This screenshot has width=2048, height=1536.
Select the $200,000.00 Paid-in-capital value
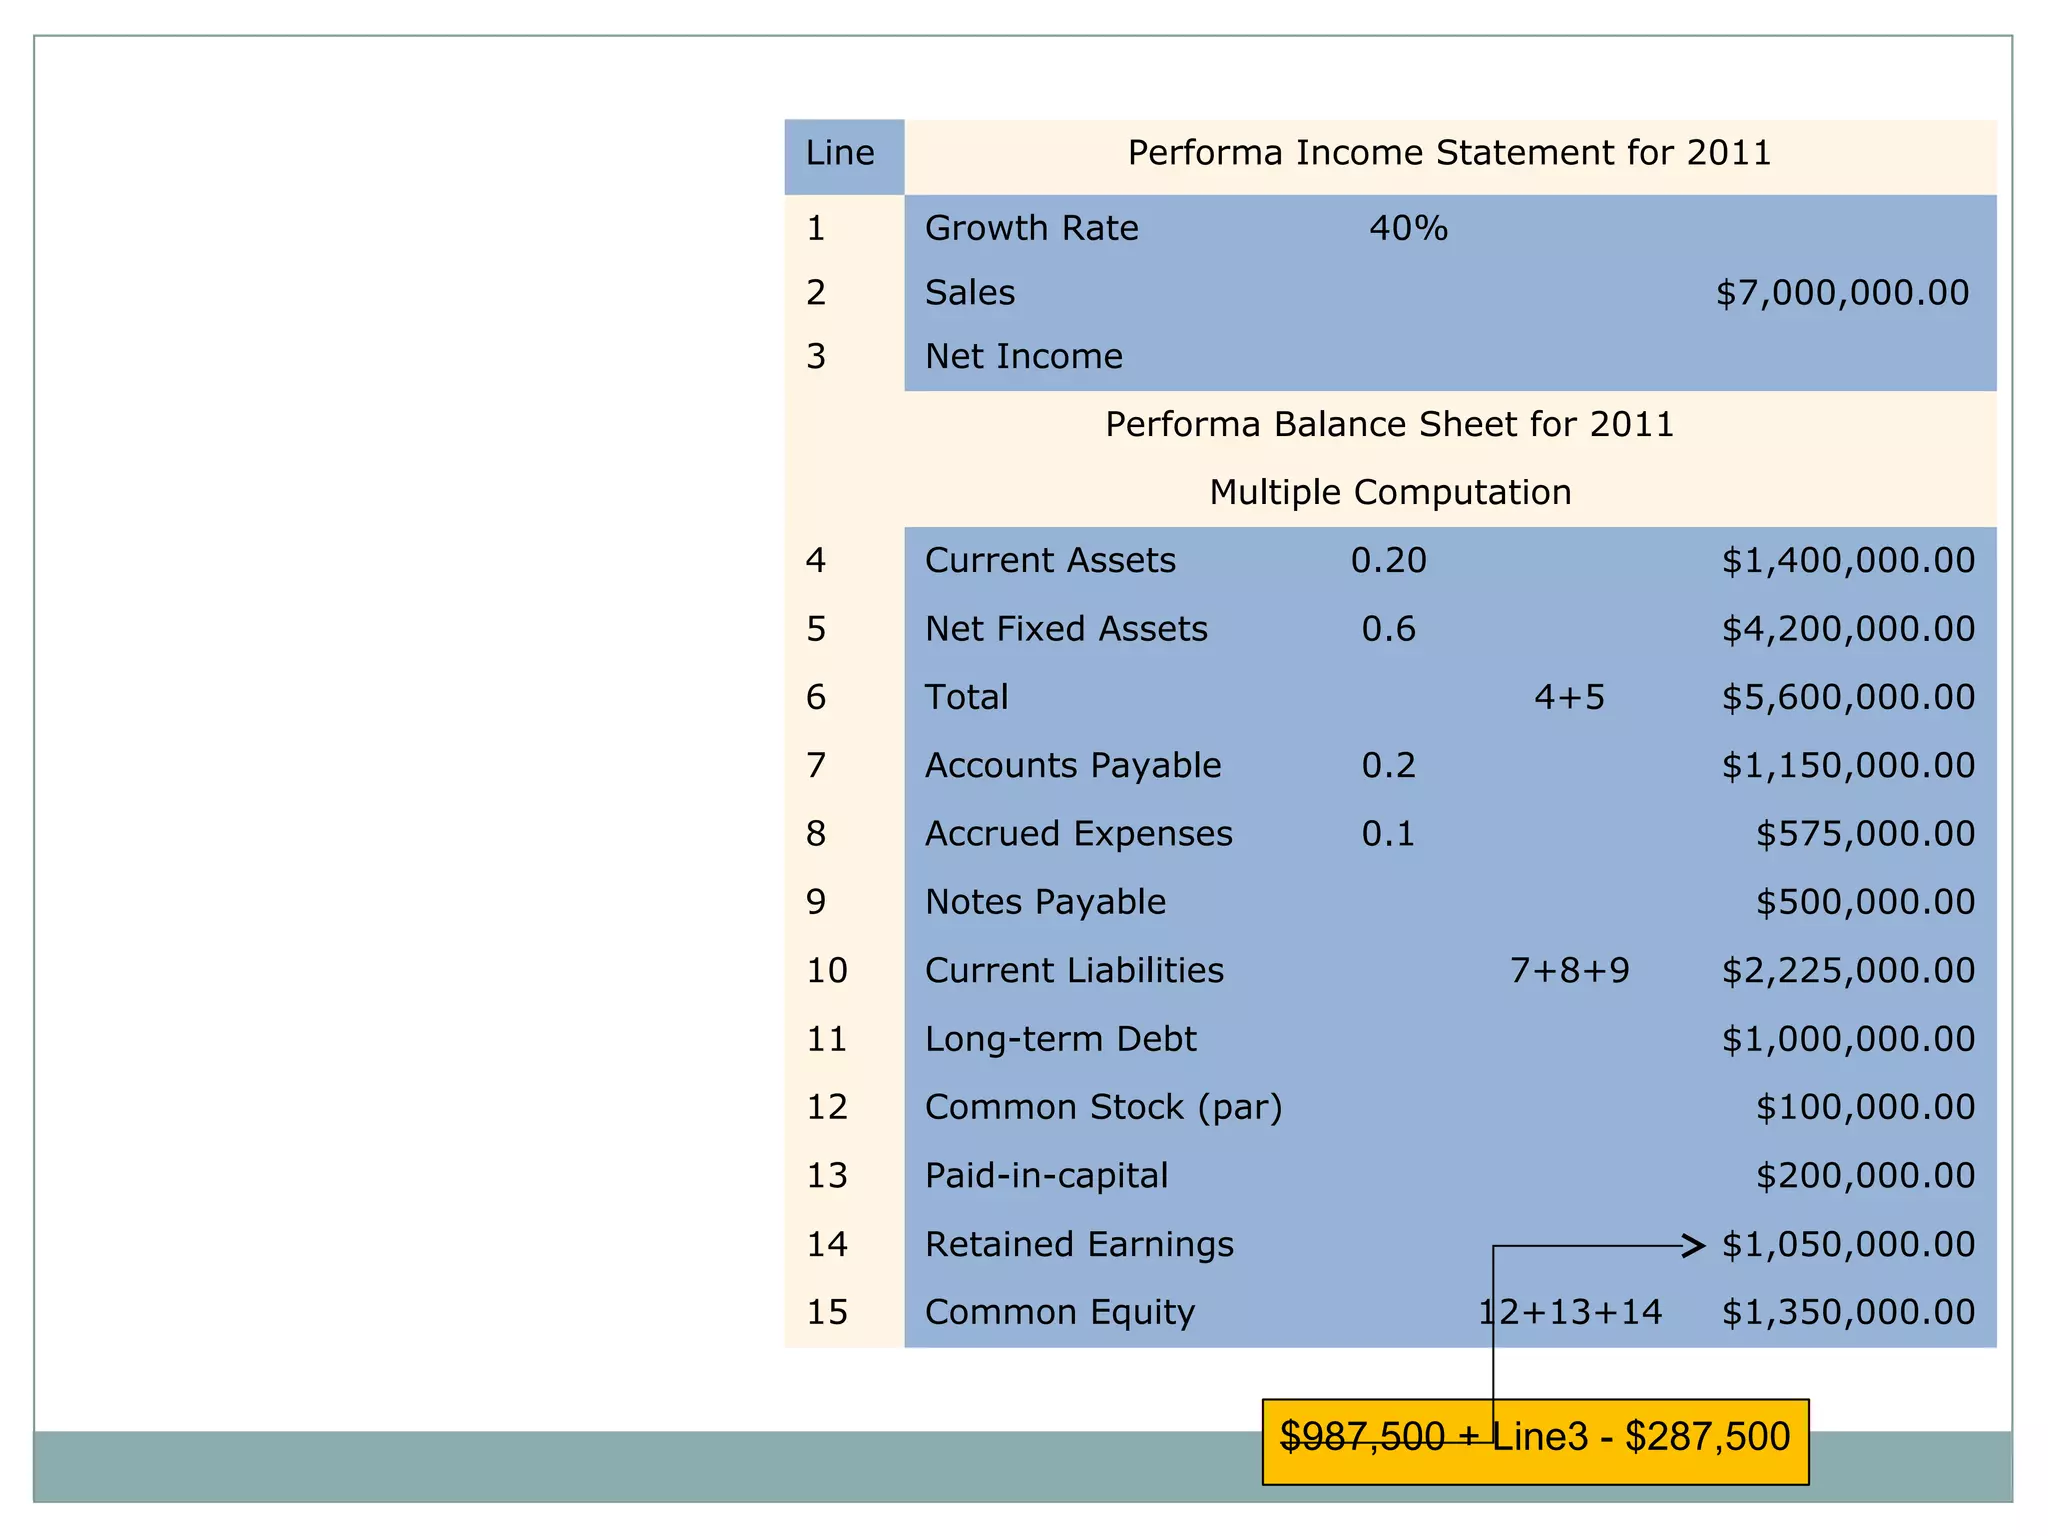1865,1175
